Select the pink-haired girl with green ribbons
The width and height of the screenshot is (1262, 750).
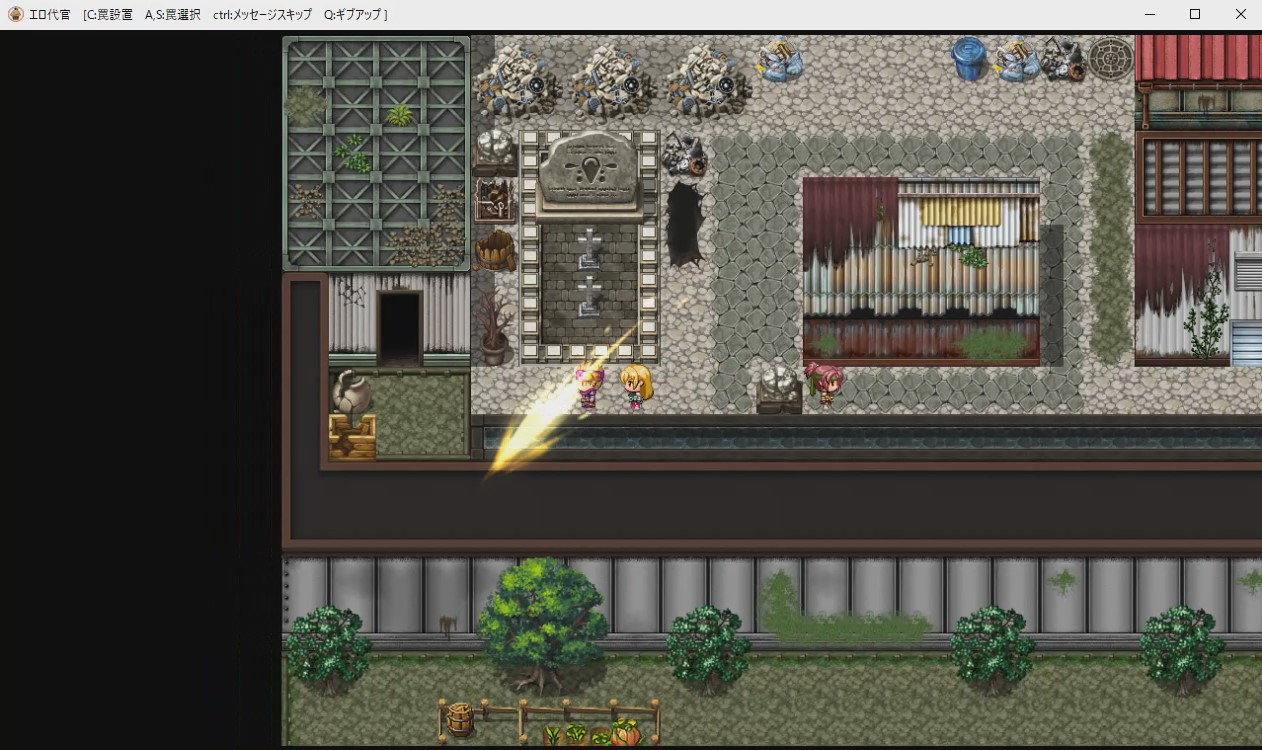[825, 384]
